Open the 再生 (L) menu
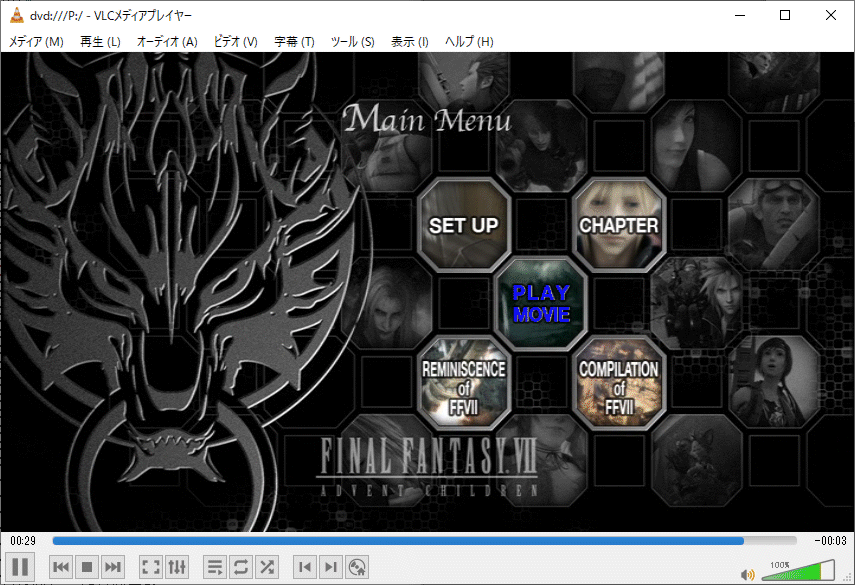This screenshot has width=855, height=585. pos(100,41)
